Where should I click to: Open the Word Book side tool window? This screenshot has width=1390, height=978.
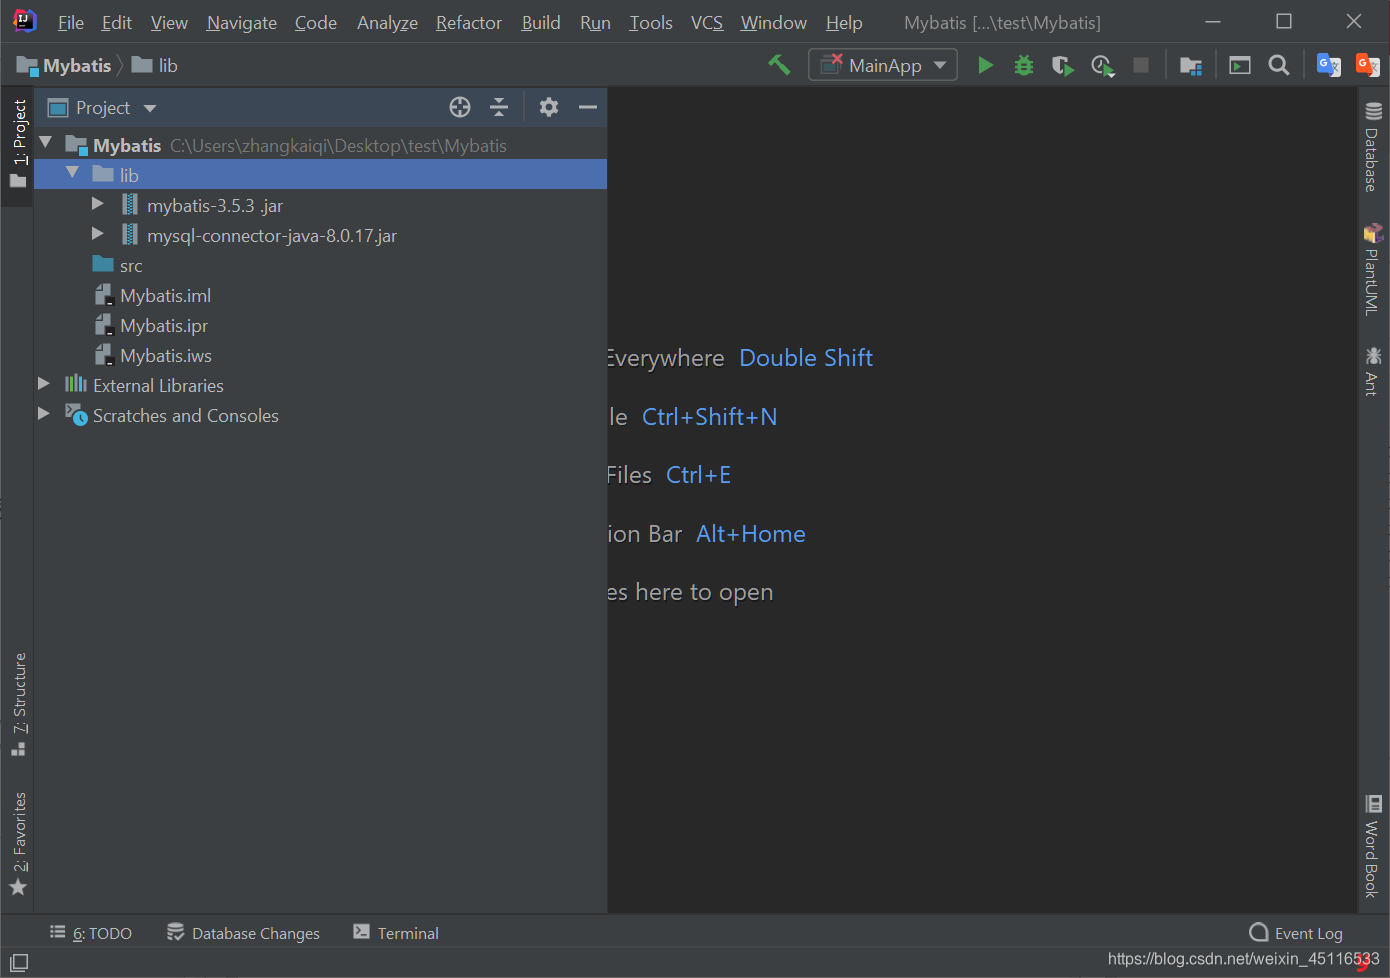(x=1373, y=846)
